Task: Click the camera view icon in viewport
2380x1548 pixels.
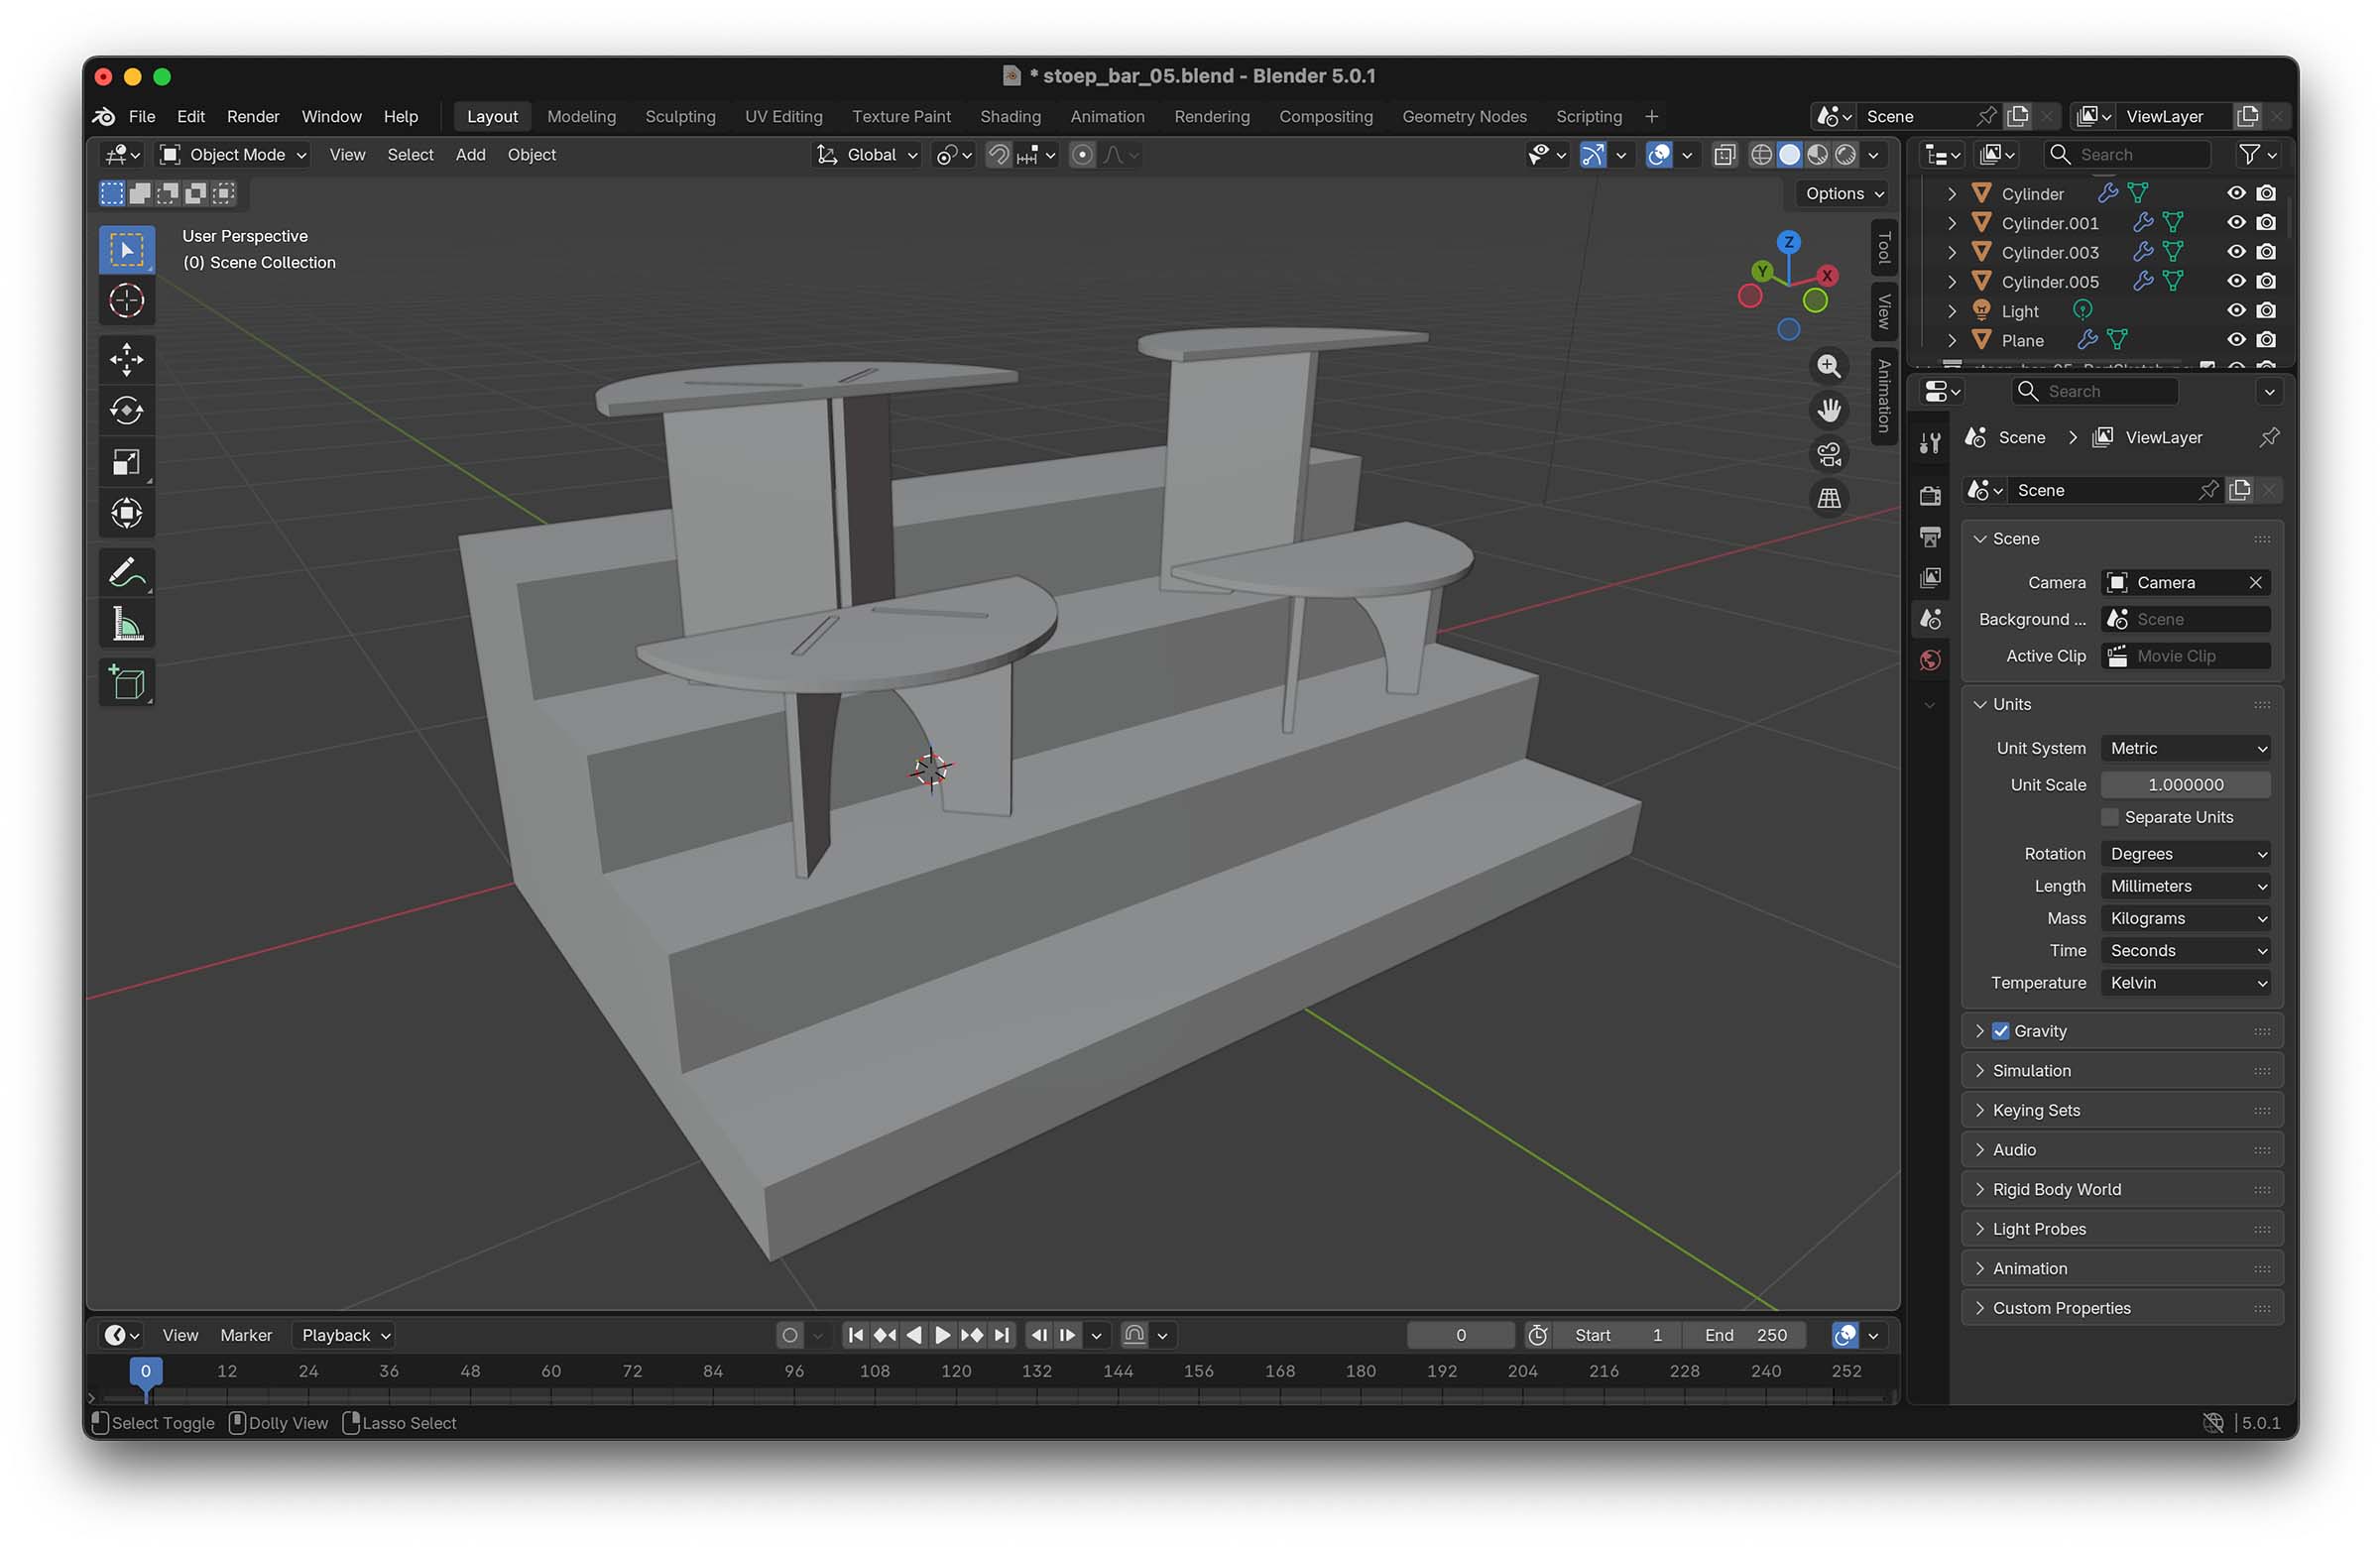Action: pos(1828,455)
